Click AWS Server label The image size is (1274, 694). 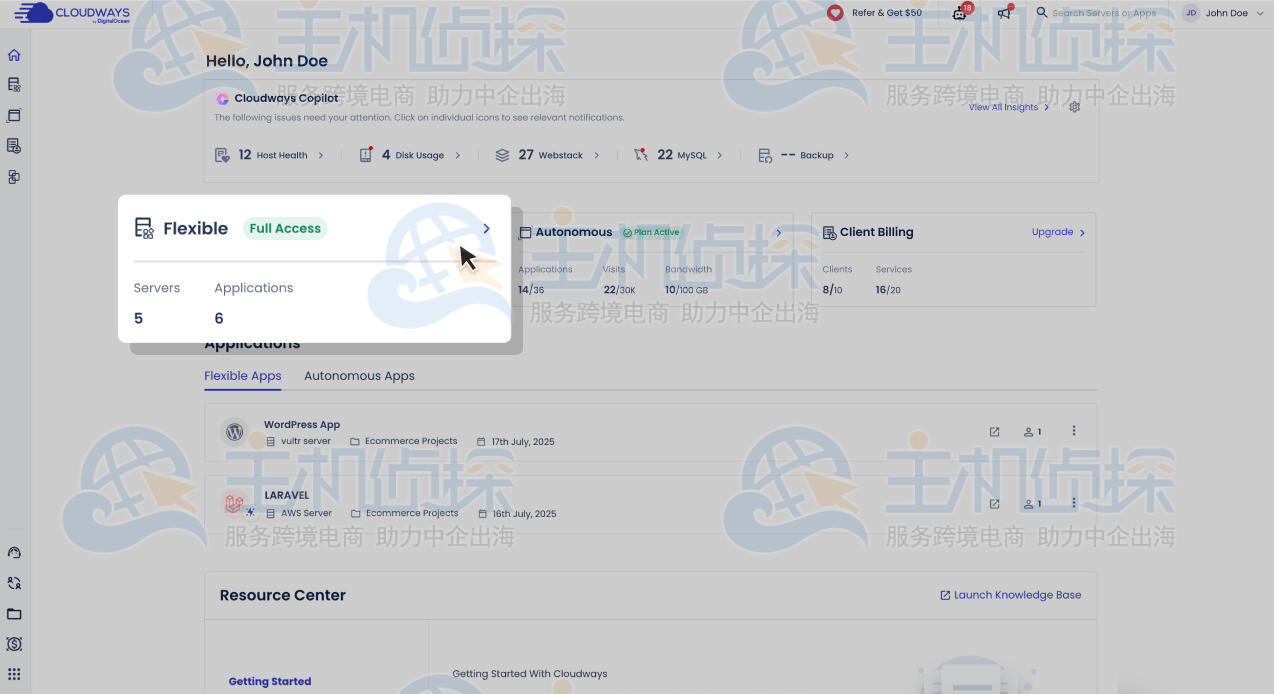[306, 513]
